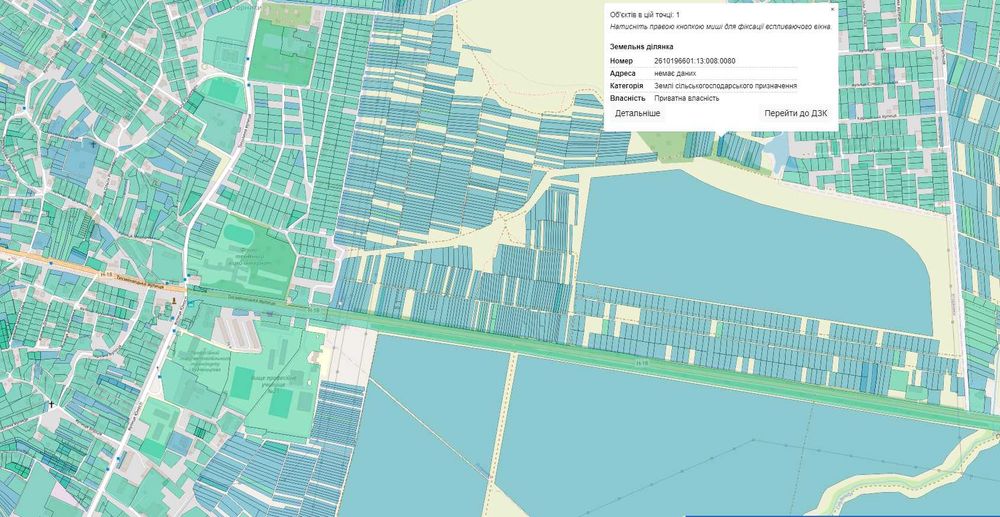Click the Приватна власність ownership value
Image resolution: width=1000 pixels, height=517 pixels.
686,99
